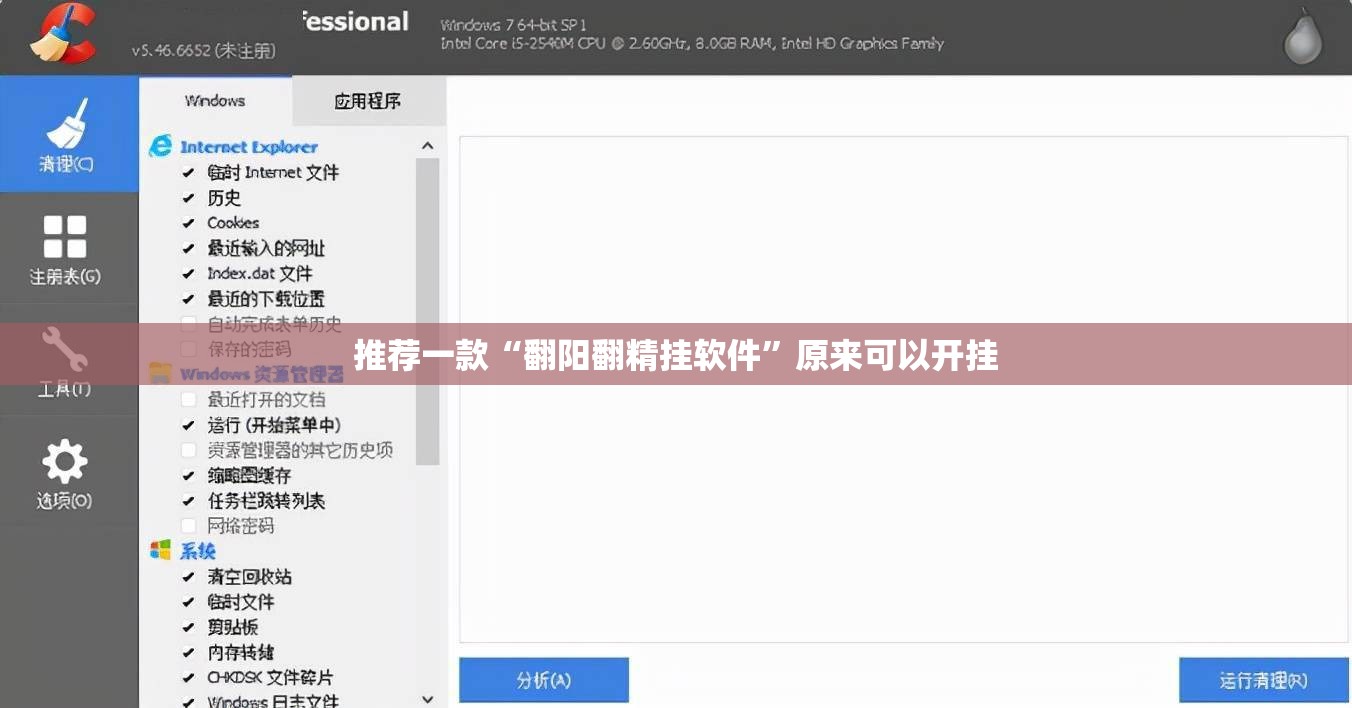Uncheck the 清空回收站 checkbox
1352x708 pixels.
[188, 577]
